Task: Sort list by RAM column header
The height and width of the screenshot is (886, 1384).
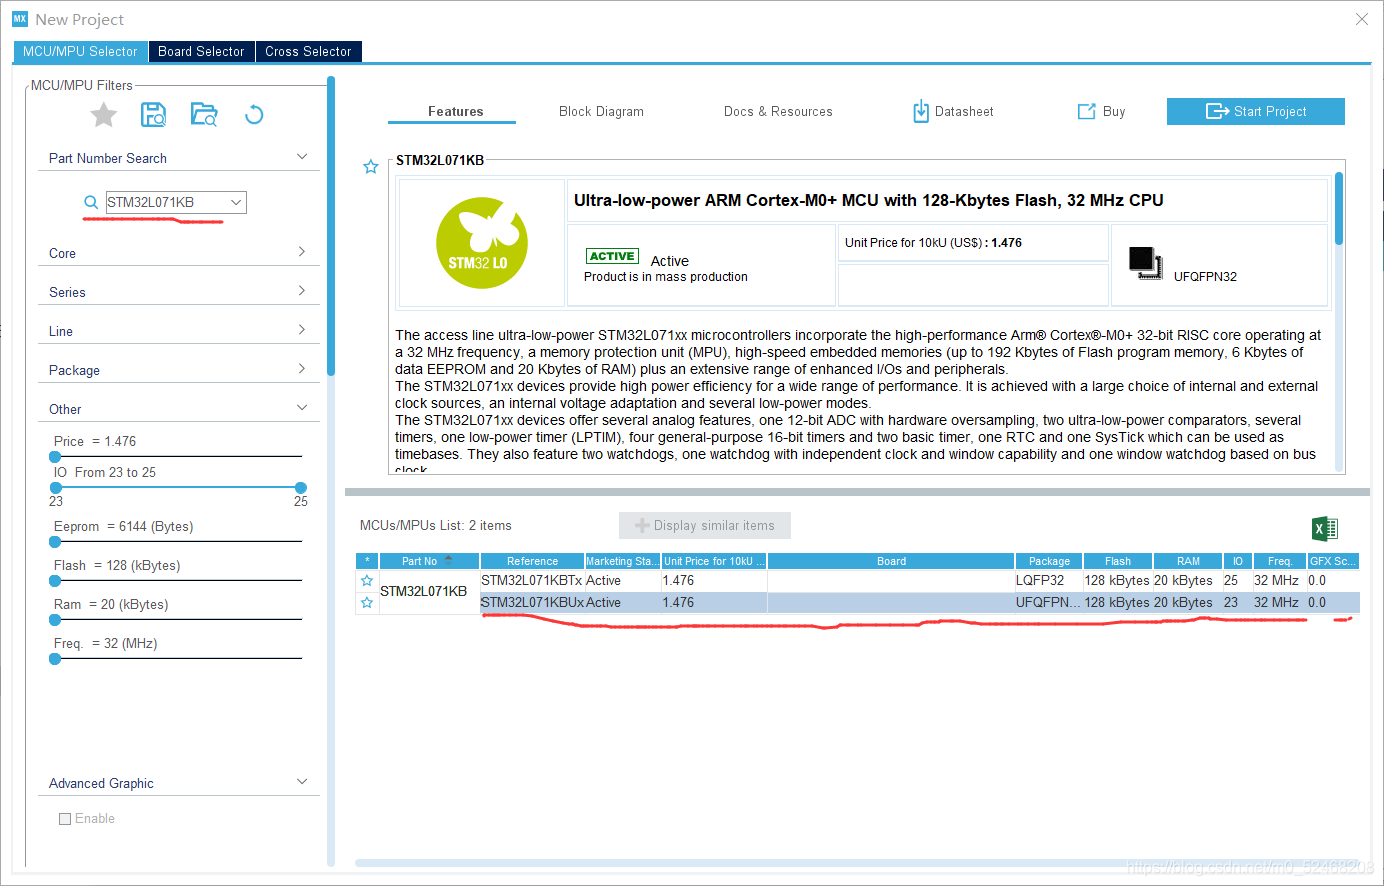Action: tap(1188, 561)
